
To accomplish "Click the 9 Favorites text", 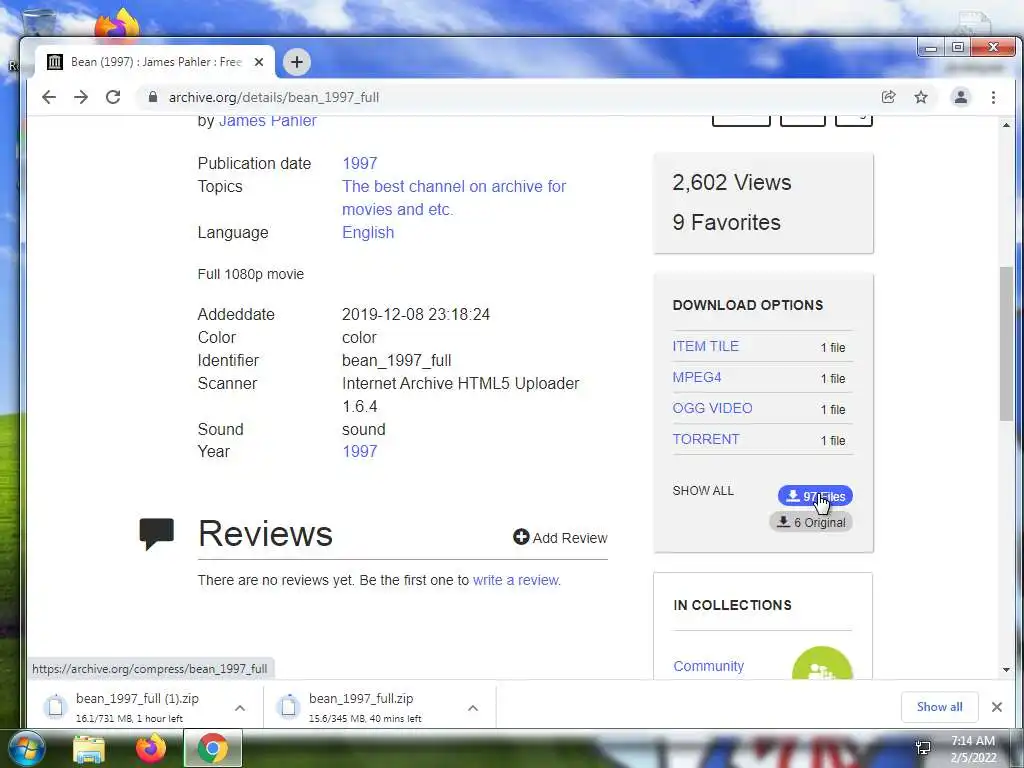I will [726, 222].
